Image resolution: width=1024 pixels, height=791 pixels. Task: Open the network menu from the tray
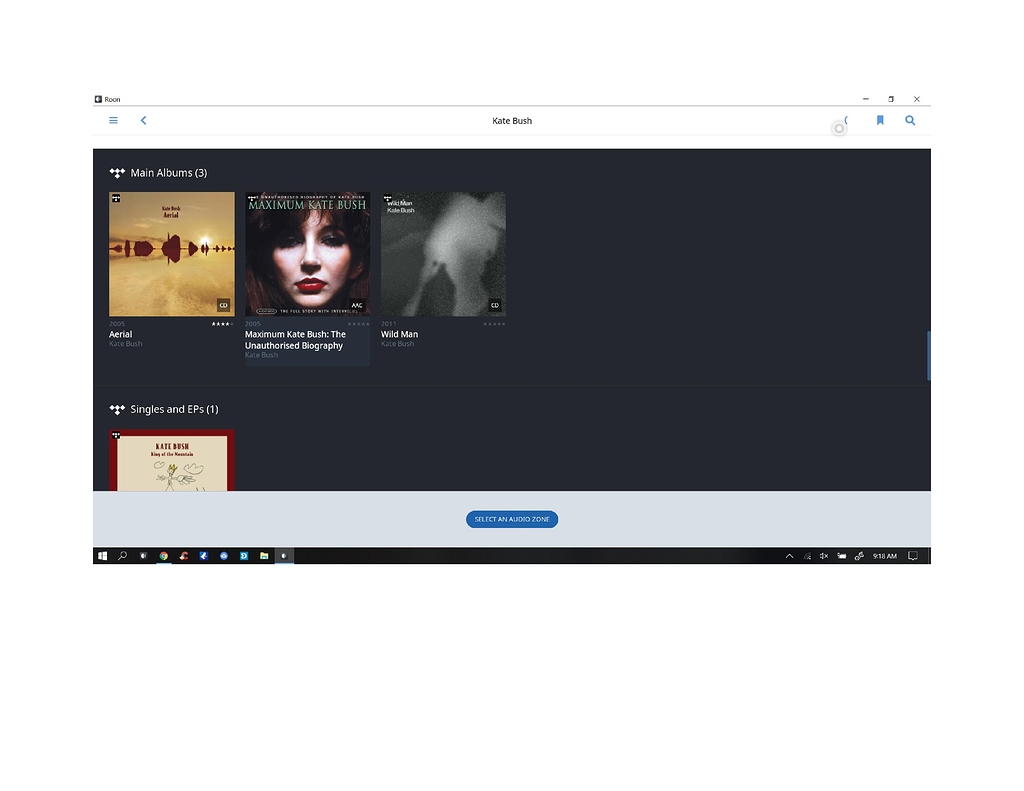click(806, 556)
